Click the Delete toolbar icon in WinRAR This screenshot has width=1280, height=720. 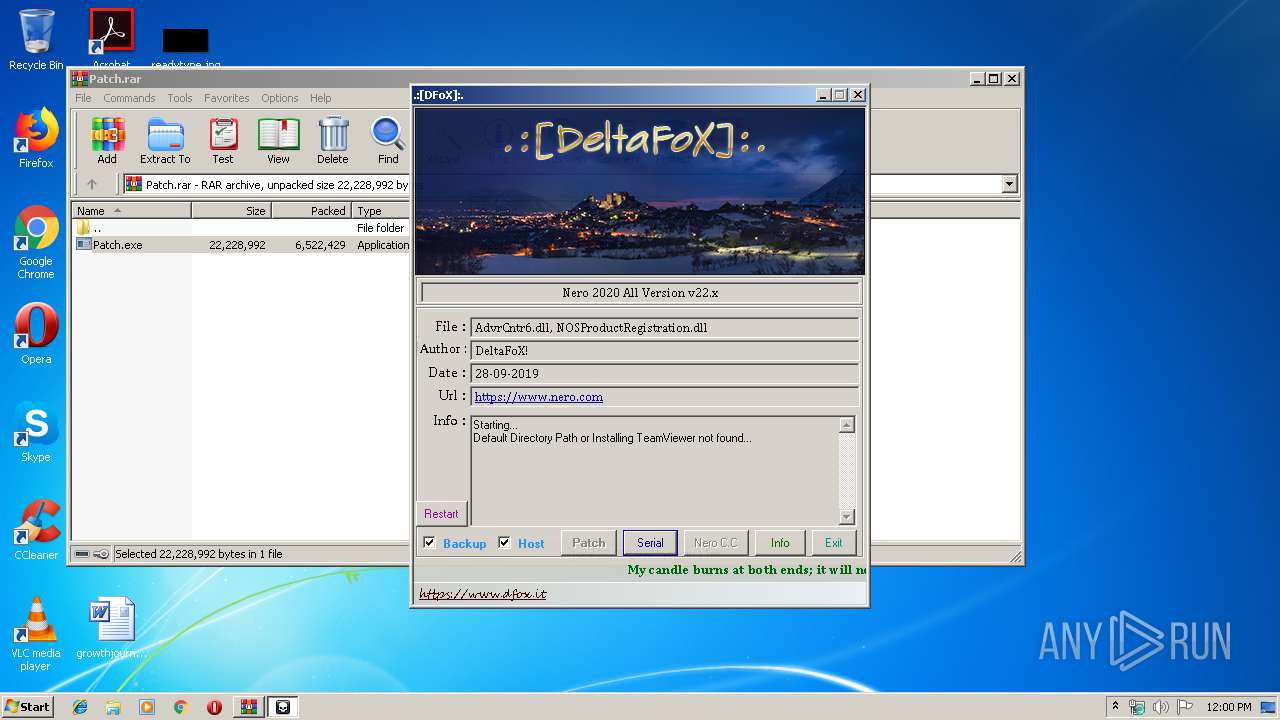click(333, 141)
